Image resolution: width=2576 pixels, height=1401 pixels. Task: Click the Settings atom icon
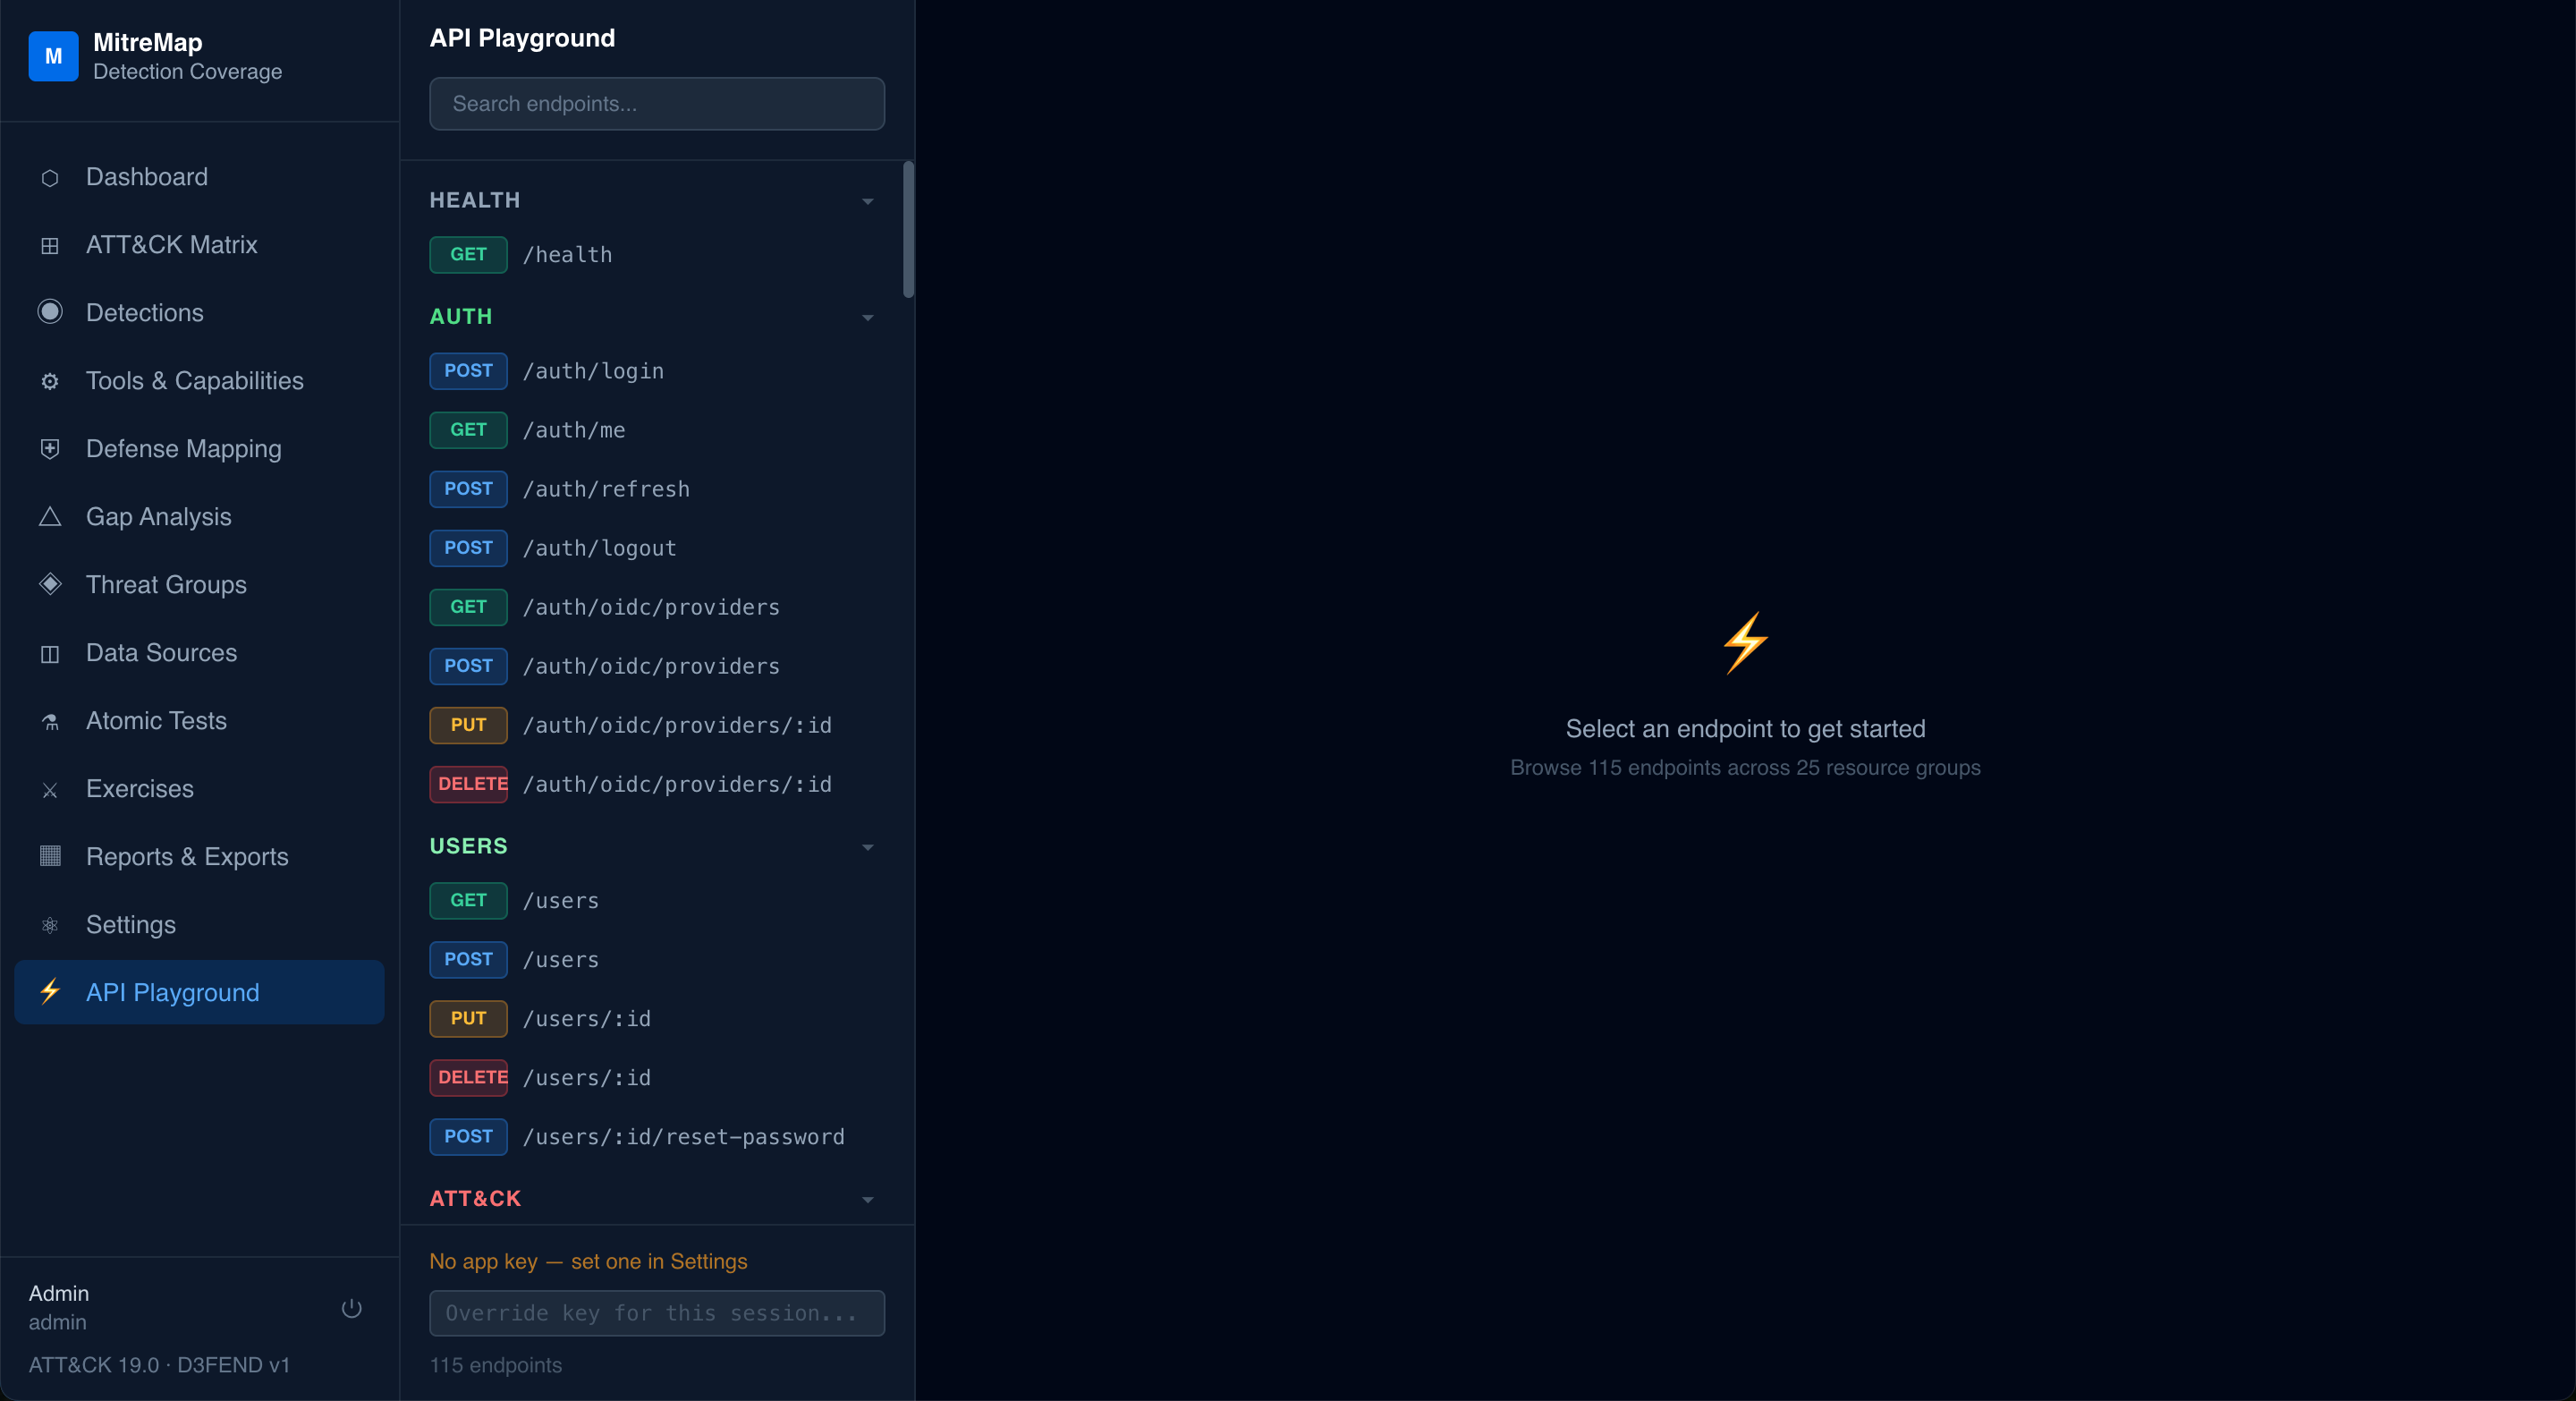pos(50,925)
